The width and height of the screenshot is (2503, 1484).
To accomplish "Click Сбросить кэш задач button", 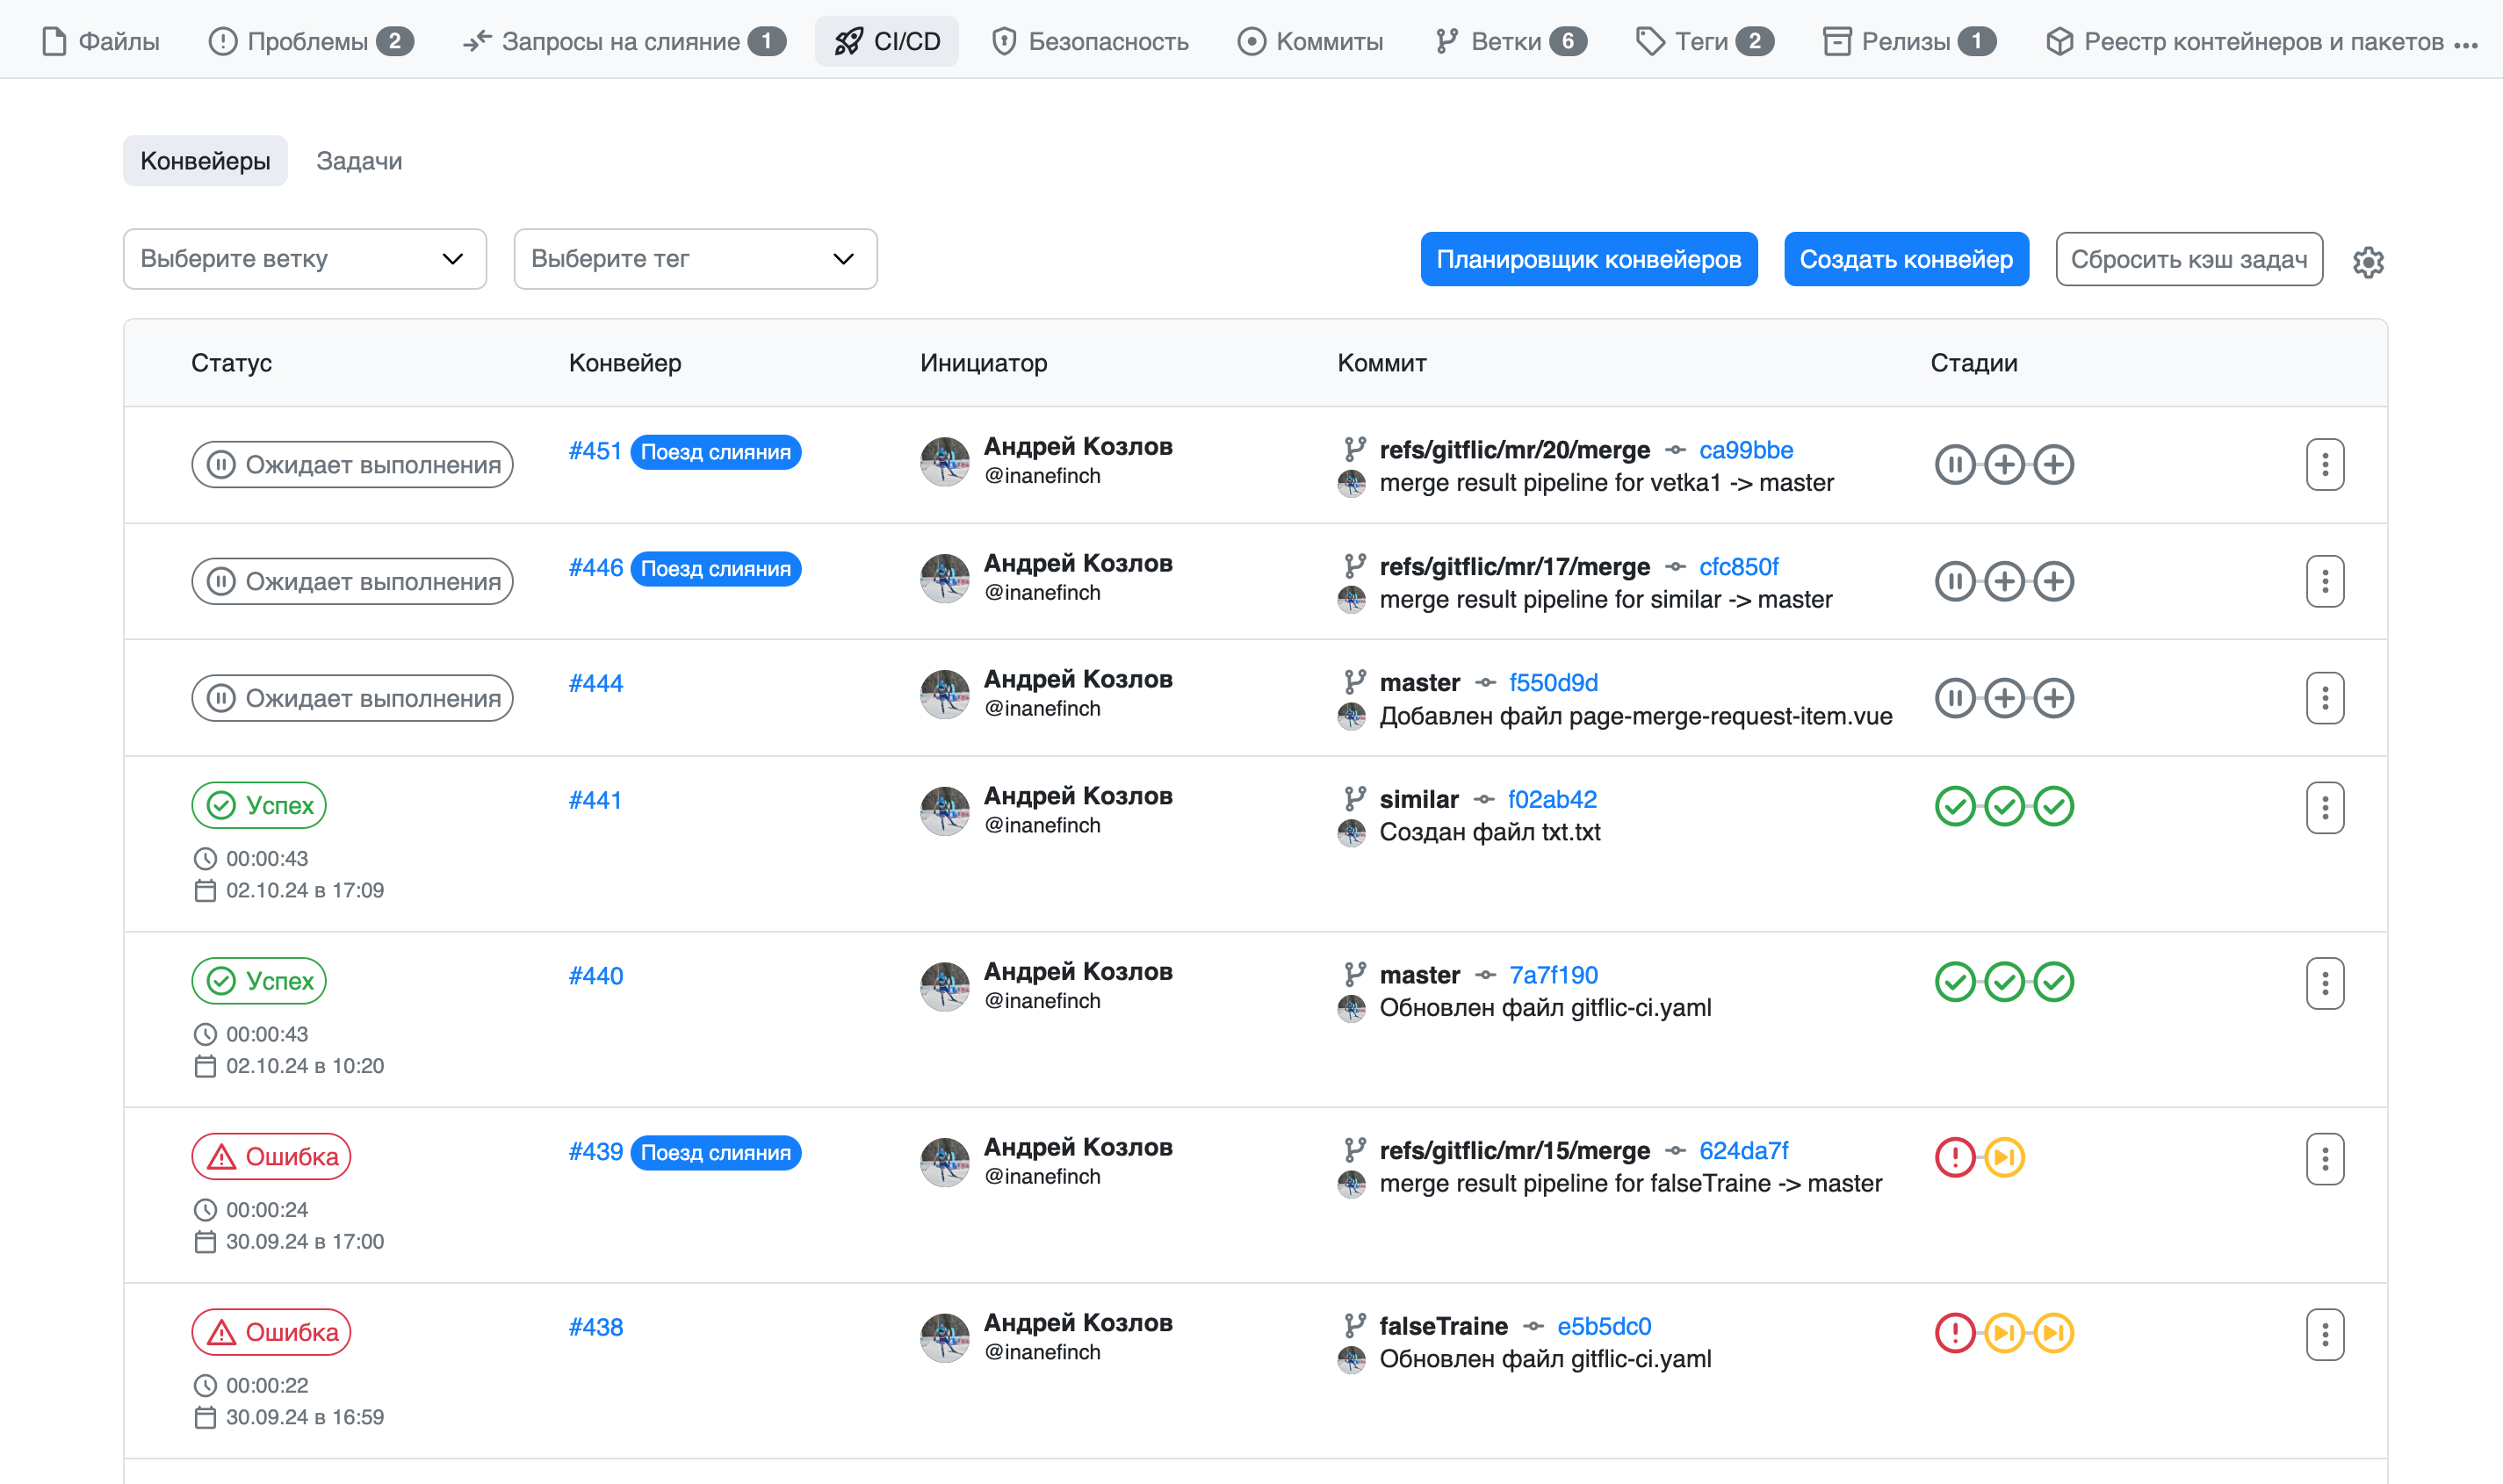I will (x=2188, y=259).
